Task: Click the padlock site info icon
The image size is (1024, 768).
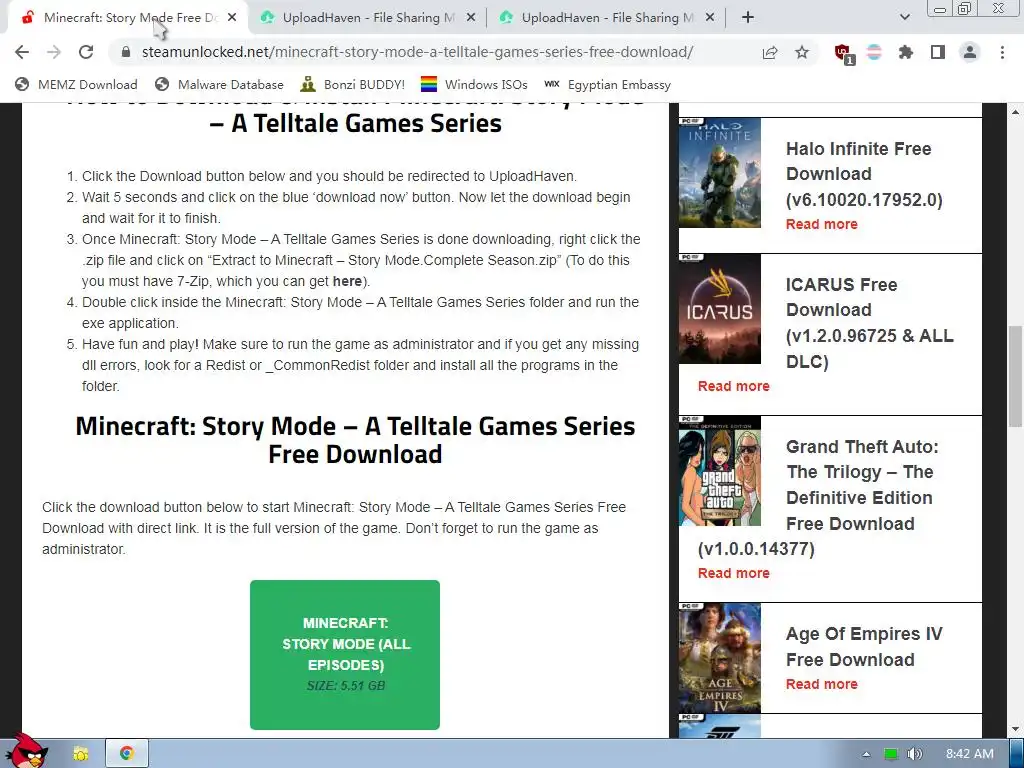Action: [x=126, y=52]
